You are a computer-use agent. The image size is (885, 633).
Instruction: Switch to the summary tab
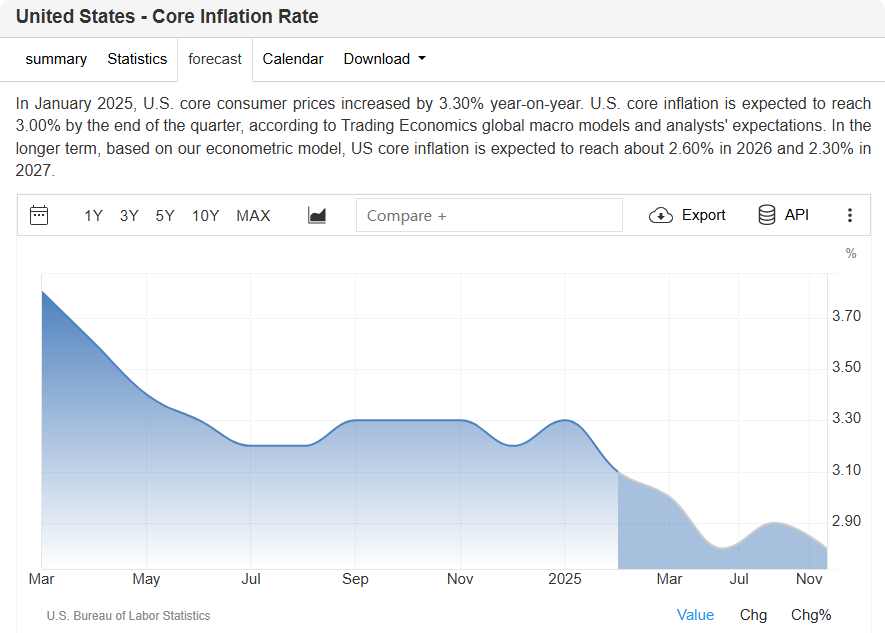click(56, 59)
